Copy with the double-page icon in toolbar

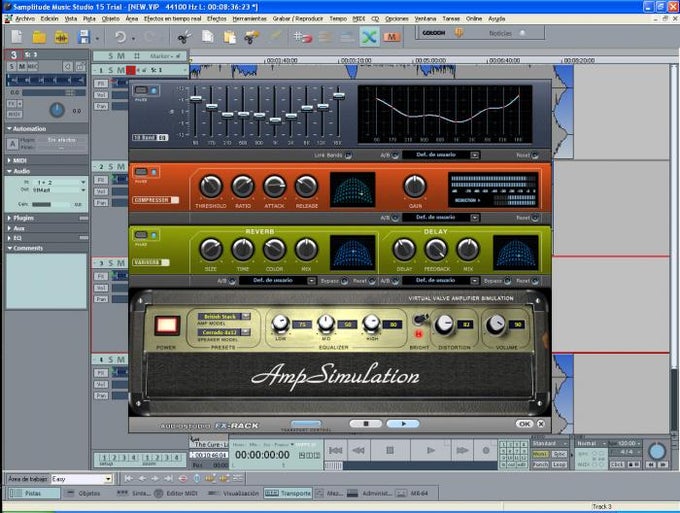click(208, 37)
